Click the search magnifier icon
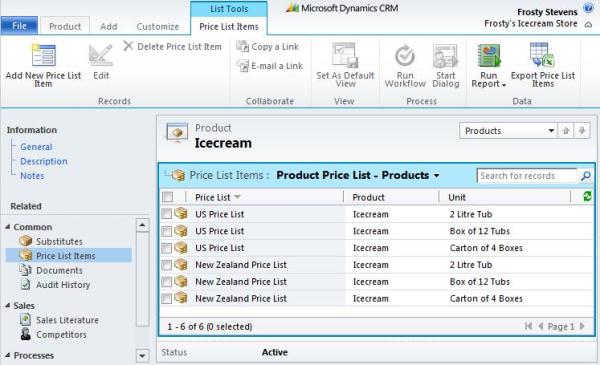The image size is (600, 365). coord(585,176)
